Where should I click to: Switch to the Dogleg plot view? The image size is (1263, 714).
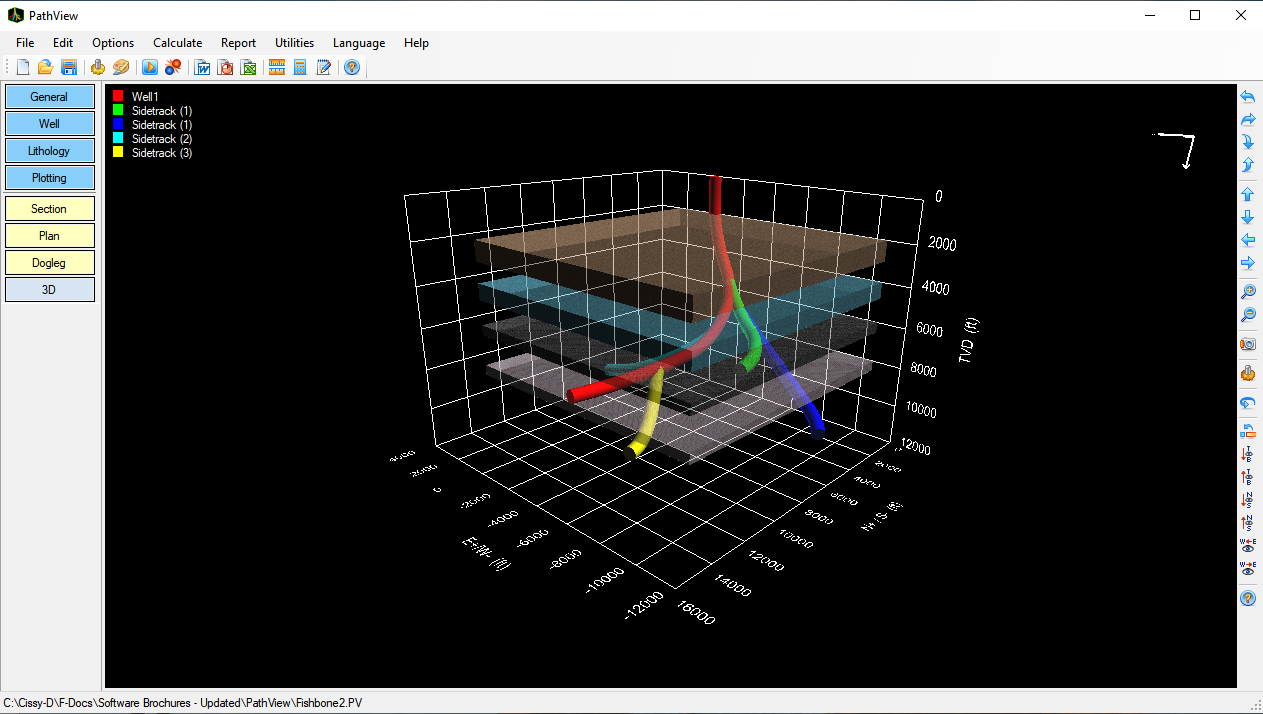(49, 263)
